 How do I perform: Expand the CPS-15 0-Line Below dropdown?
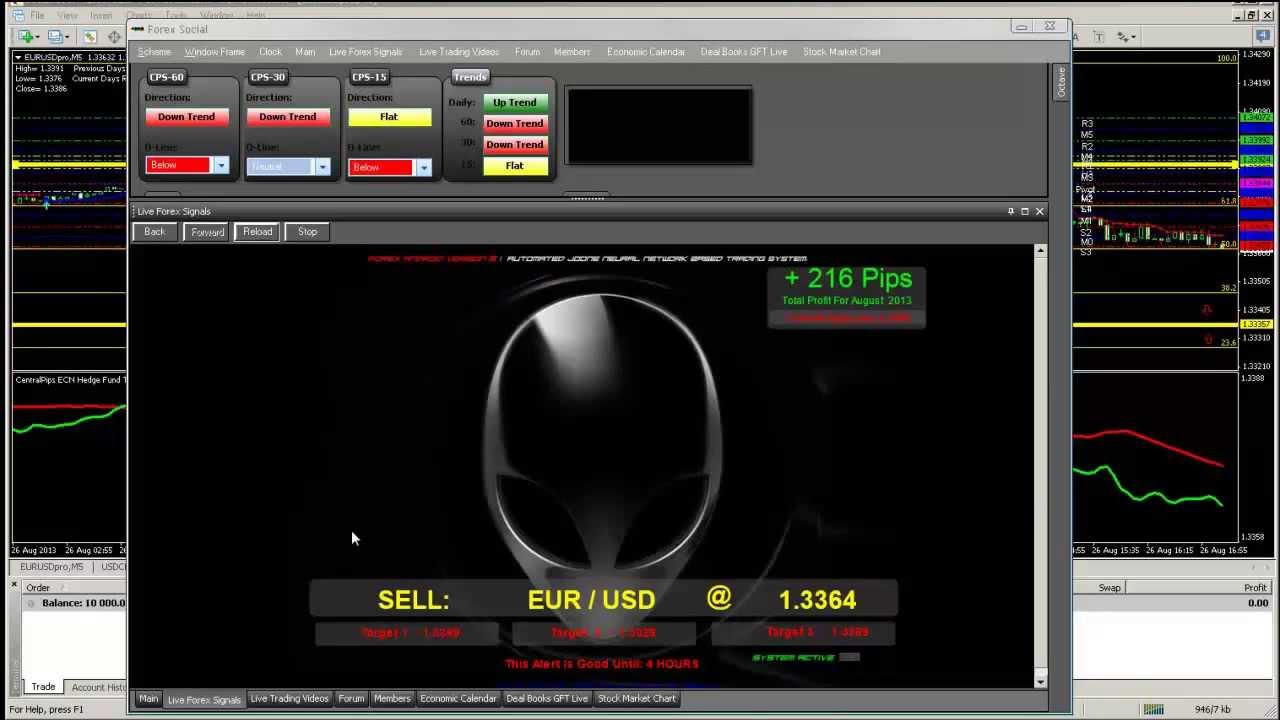(424, 167)
